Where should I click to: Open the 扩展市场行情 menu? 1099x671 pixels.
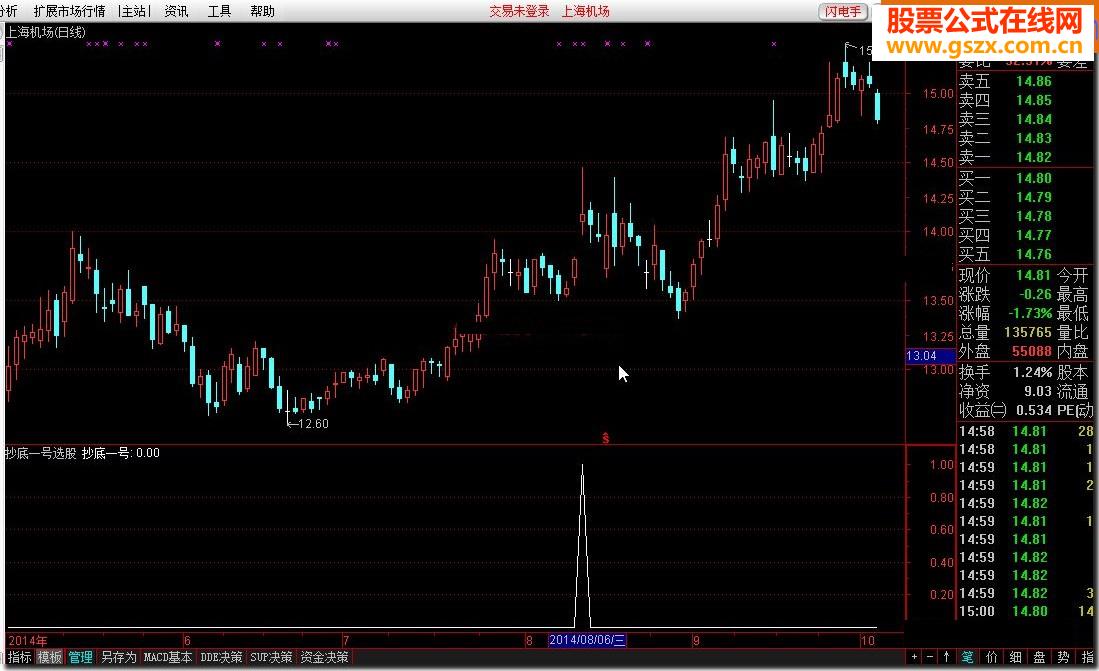(69, 11)
